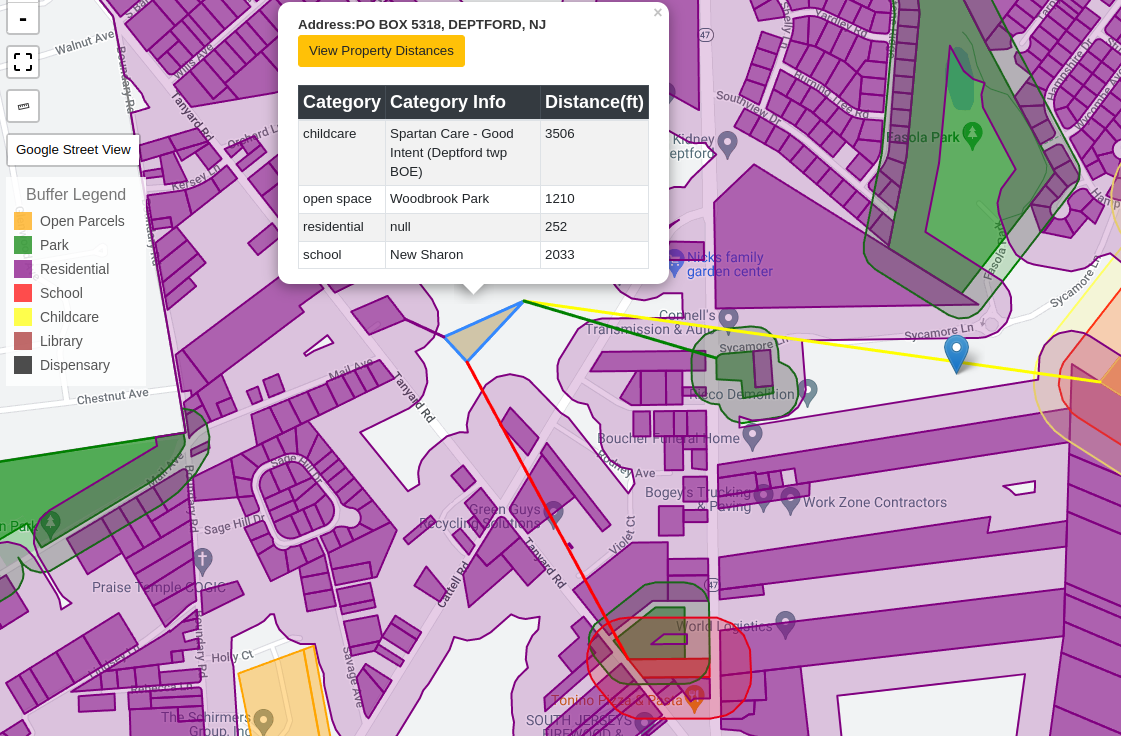The height and width of the screenshot is (736, 1121).
Task: Click the Route 47 shield near the popup
Action: 706,35
